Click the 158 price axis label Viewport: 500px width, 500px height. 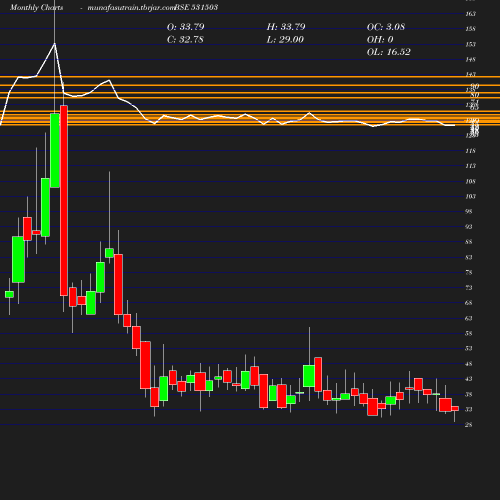point(470,29)
